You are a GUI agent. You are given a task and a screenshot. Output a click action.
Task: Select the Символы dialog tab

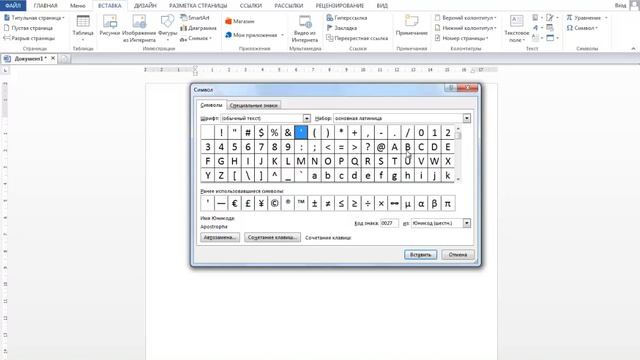coord(211,105)
